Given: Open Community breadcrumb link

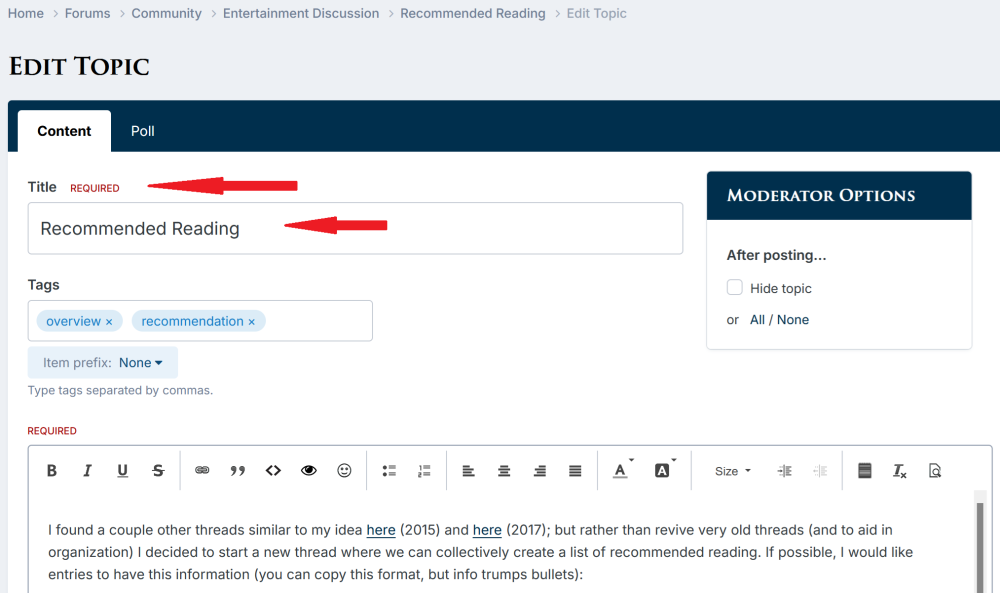Looking at the screenshot, I should tap(166, 13).
